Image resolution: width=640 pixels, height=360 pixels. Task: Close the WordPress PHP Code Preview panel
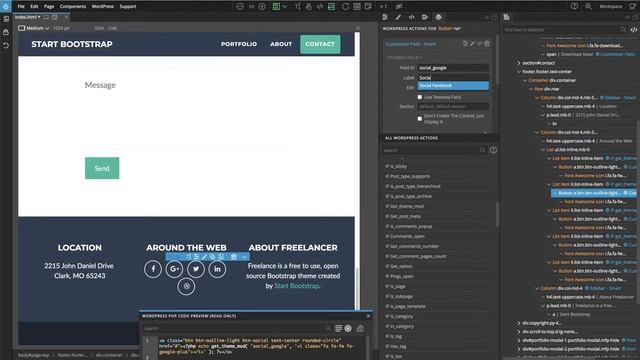pos(369,316)
